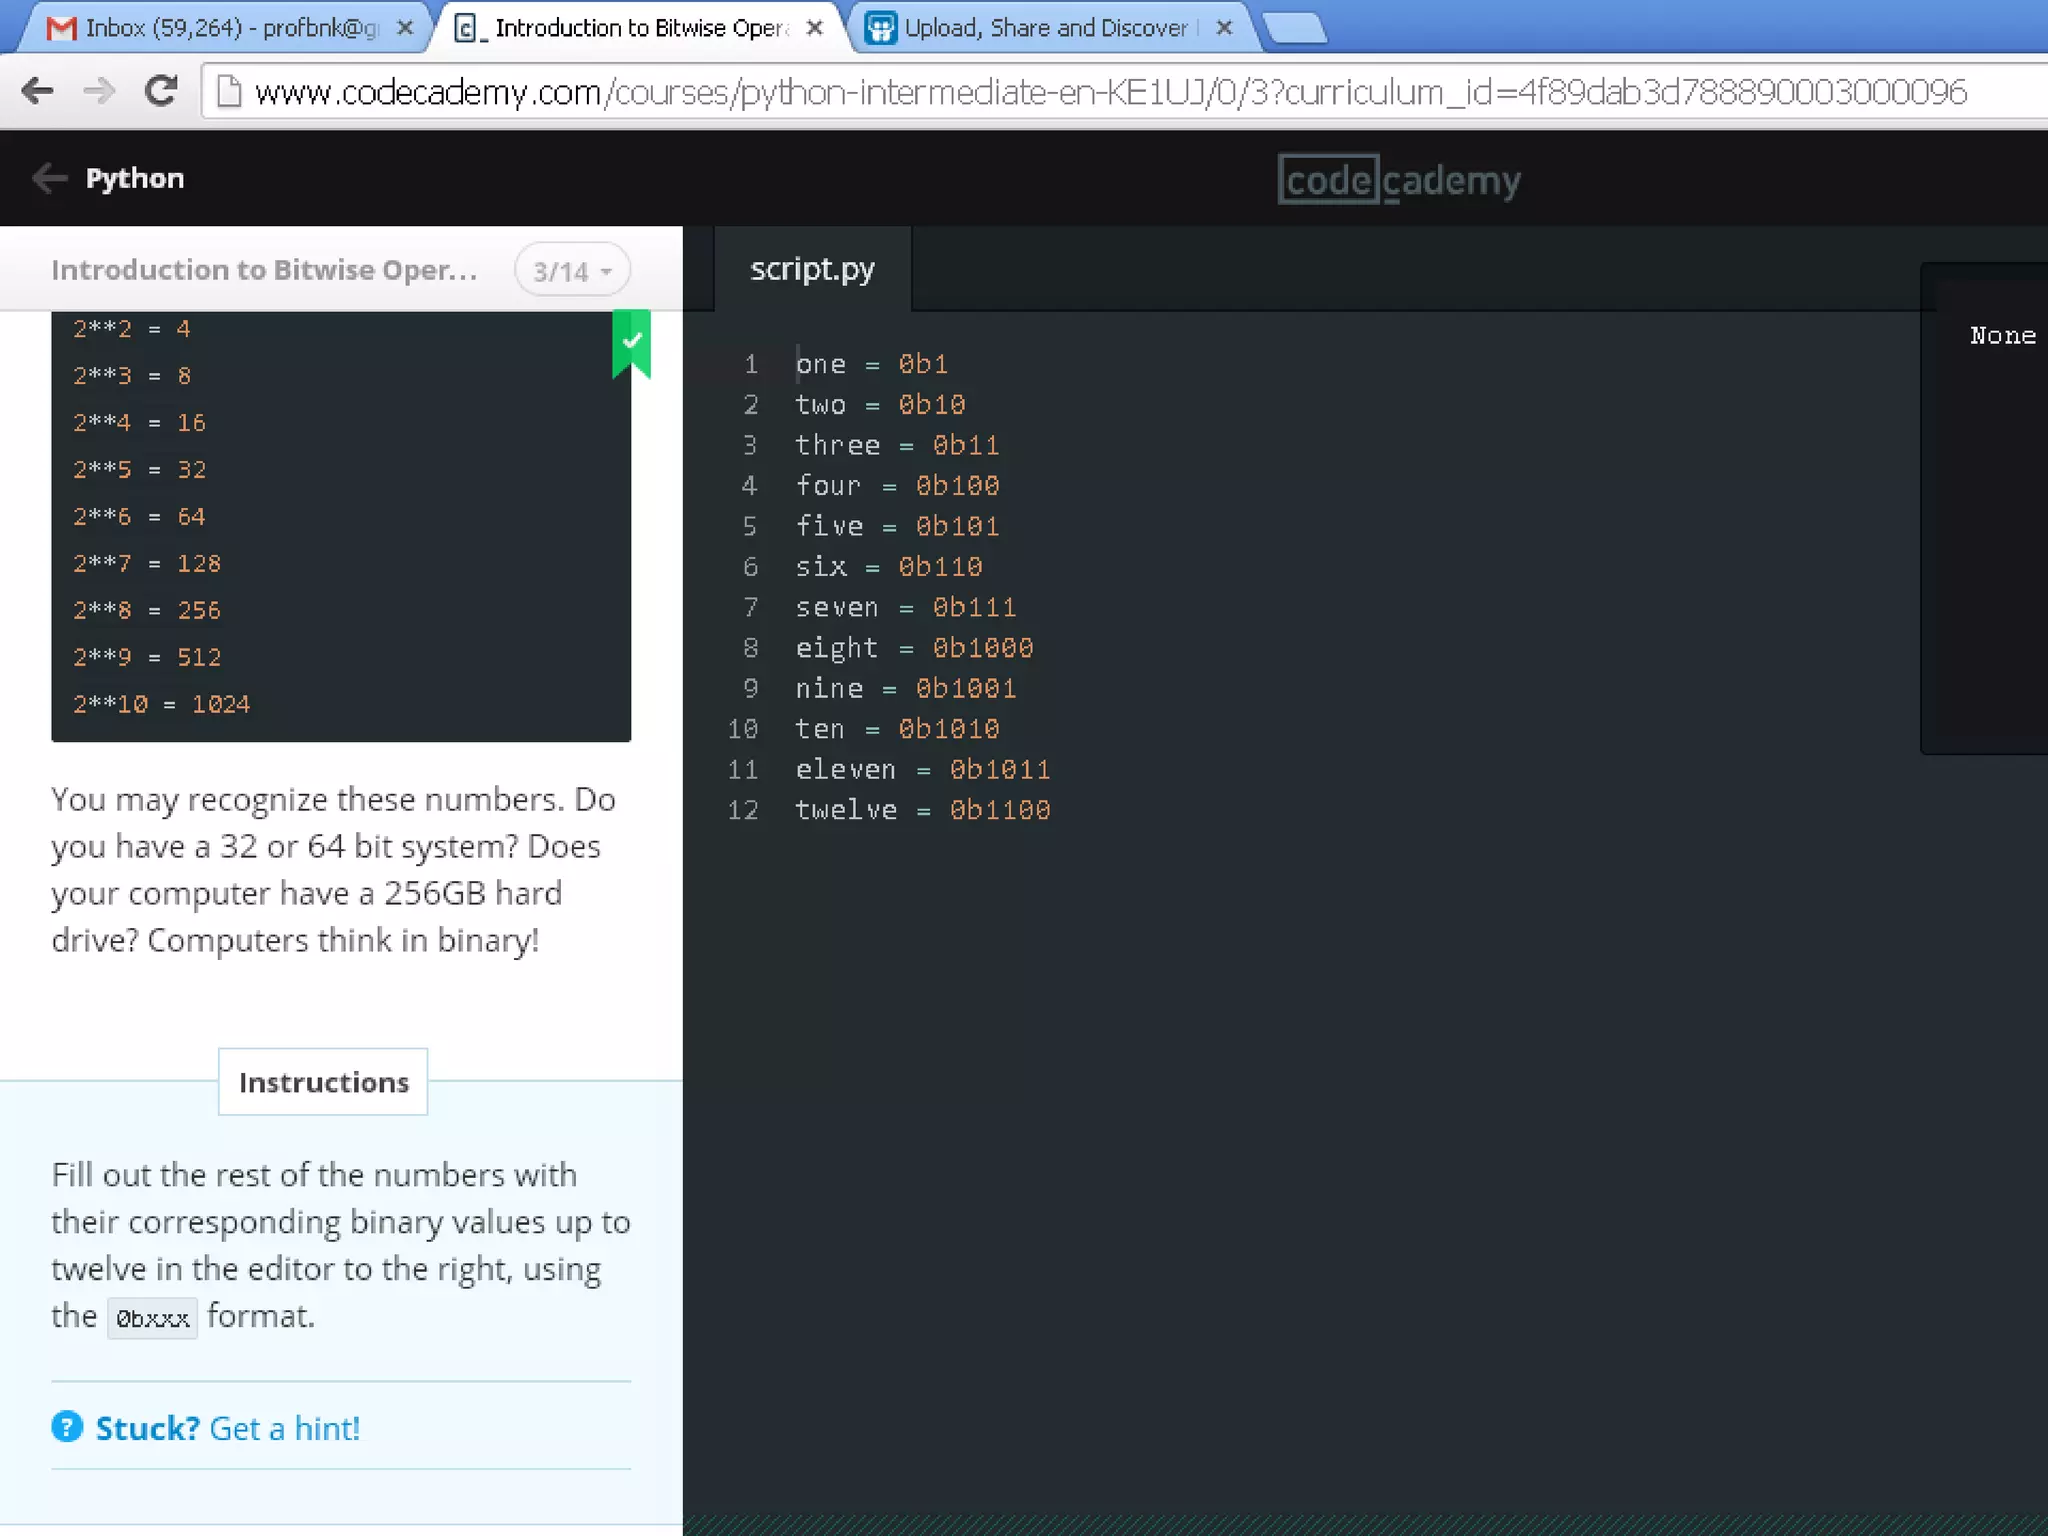Click the Introduction to Bitwise Oper... lesson title
2048x1536 pixels.
point(264,270)
